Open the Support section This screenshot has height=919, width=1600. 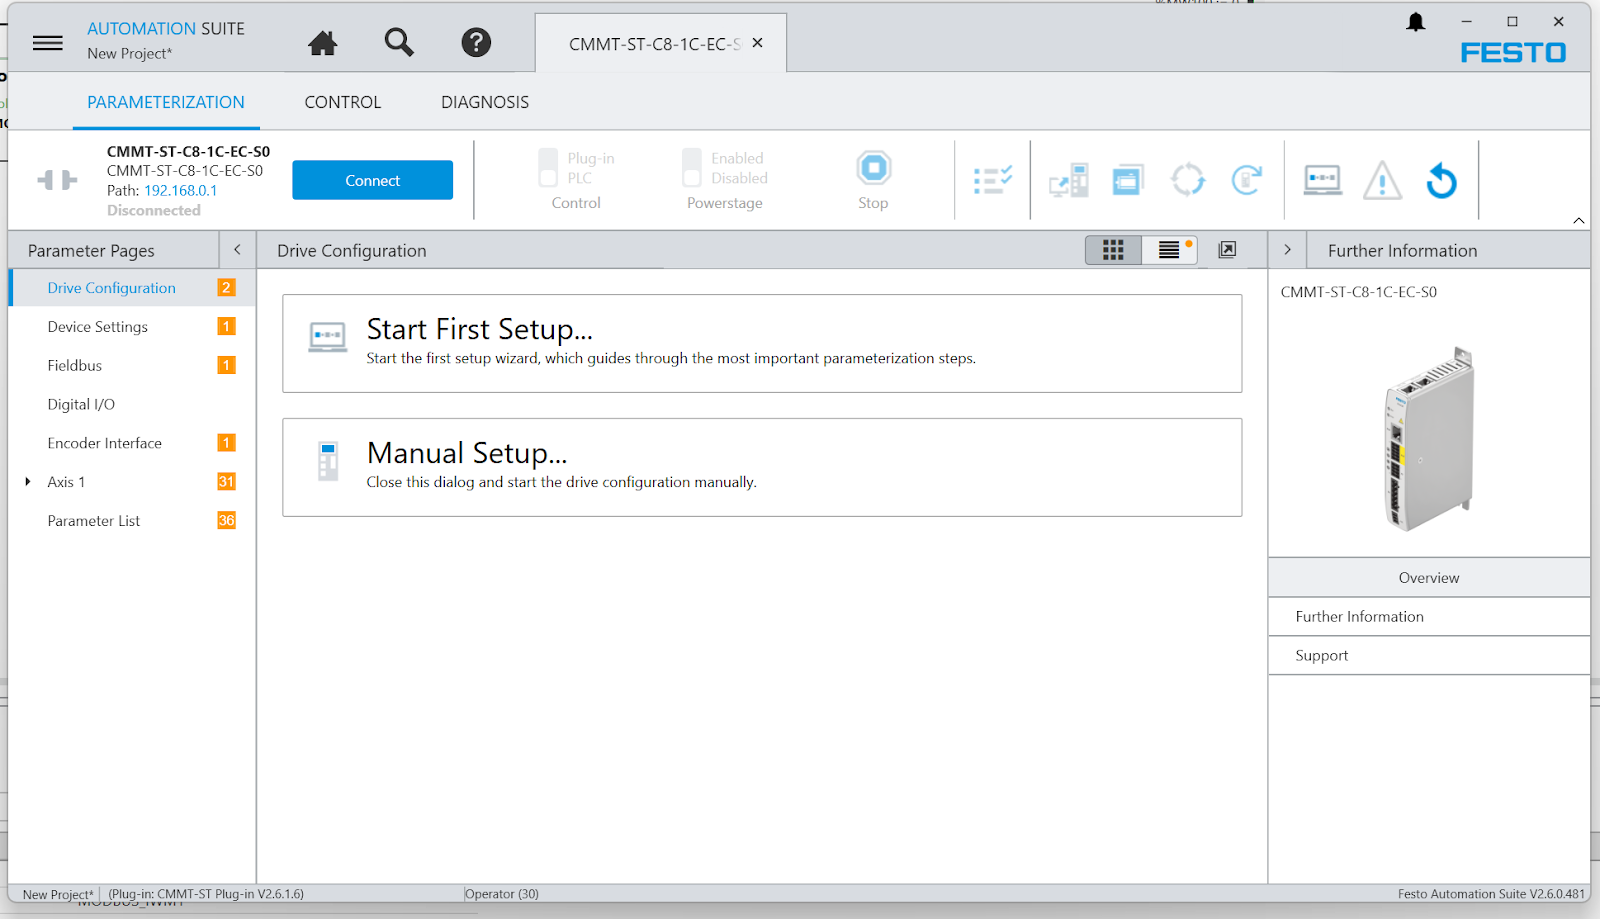(x=1429, y=656)
